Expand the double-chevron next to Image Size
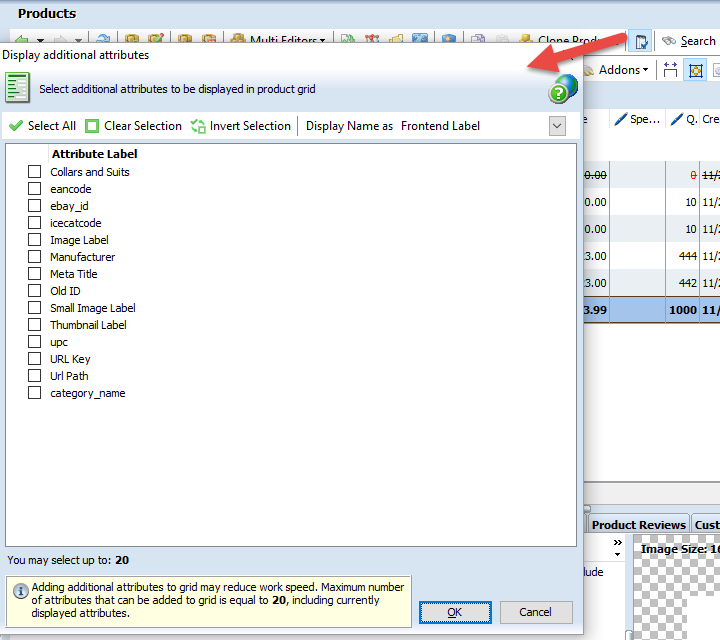 click(618, 543)
